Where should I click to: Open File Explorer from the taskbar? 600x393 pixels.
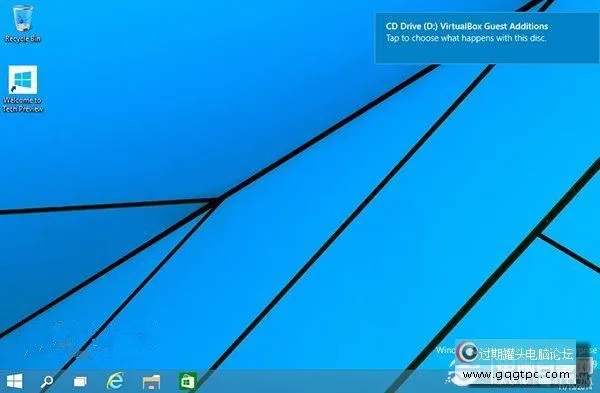pyautogui.click(x=151, y=382)
